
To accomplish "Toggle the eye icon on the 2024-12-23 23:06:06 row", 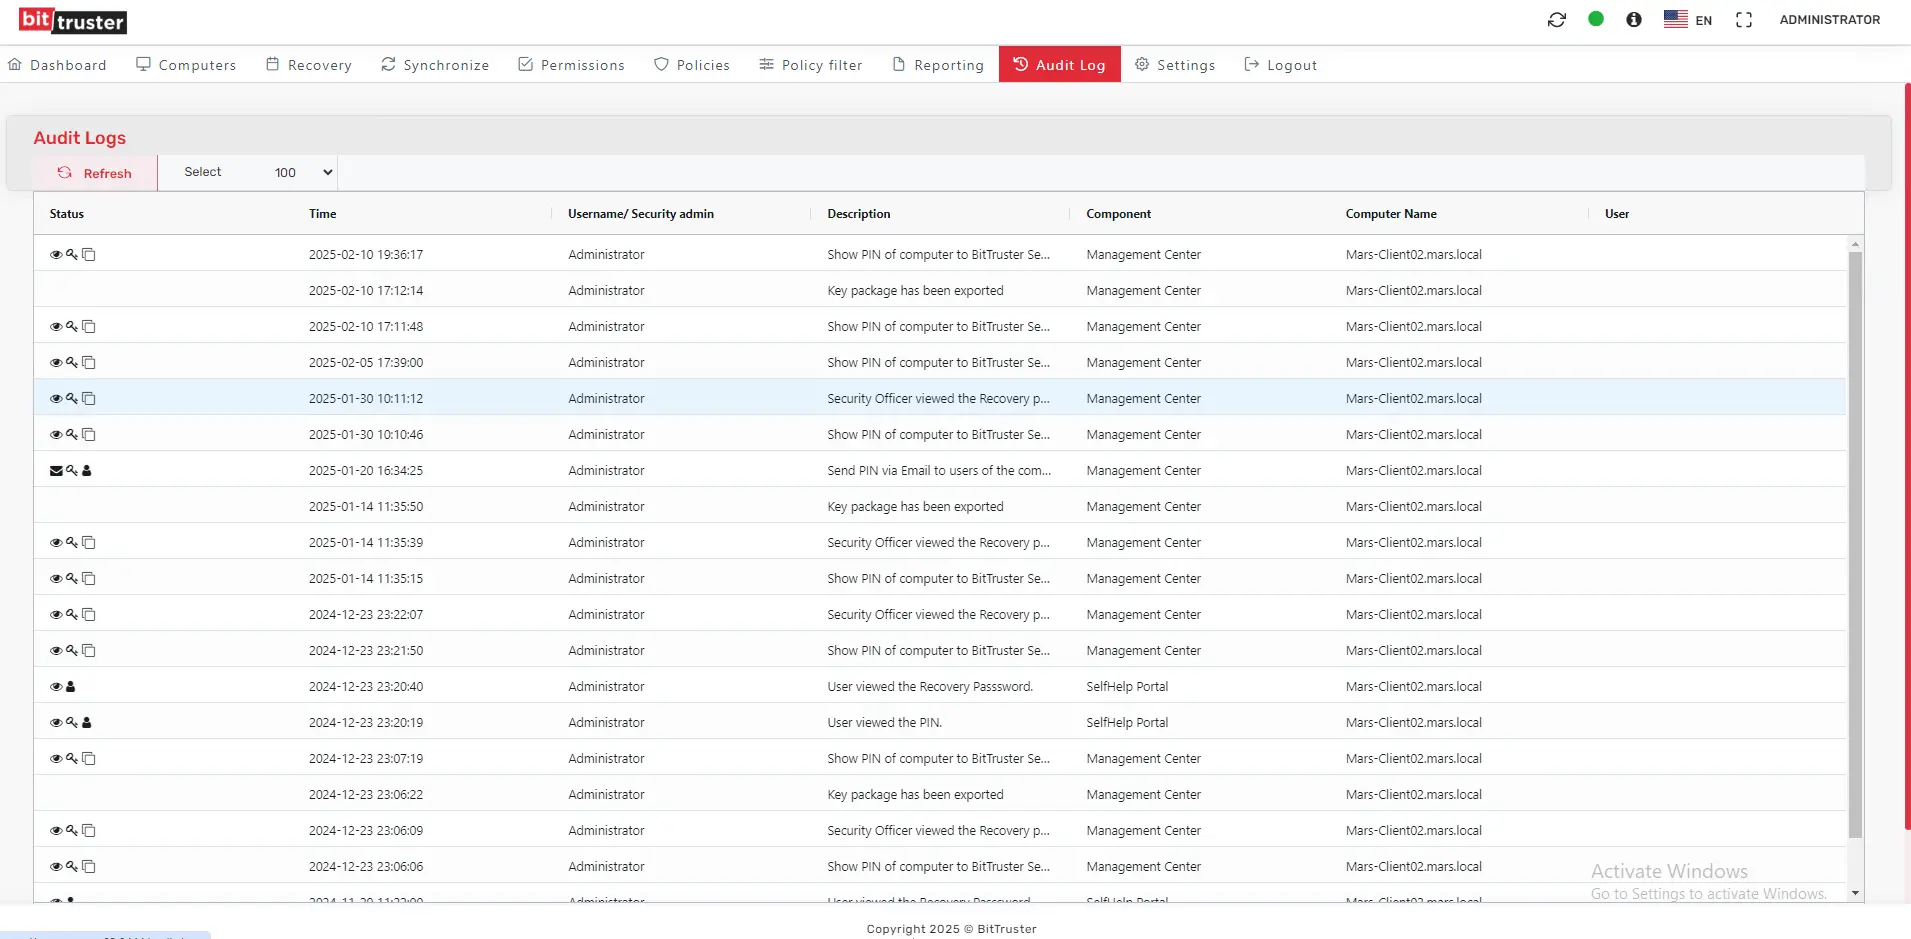I will pos(55,866).
